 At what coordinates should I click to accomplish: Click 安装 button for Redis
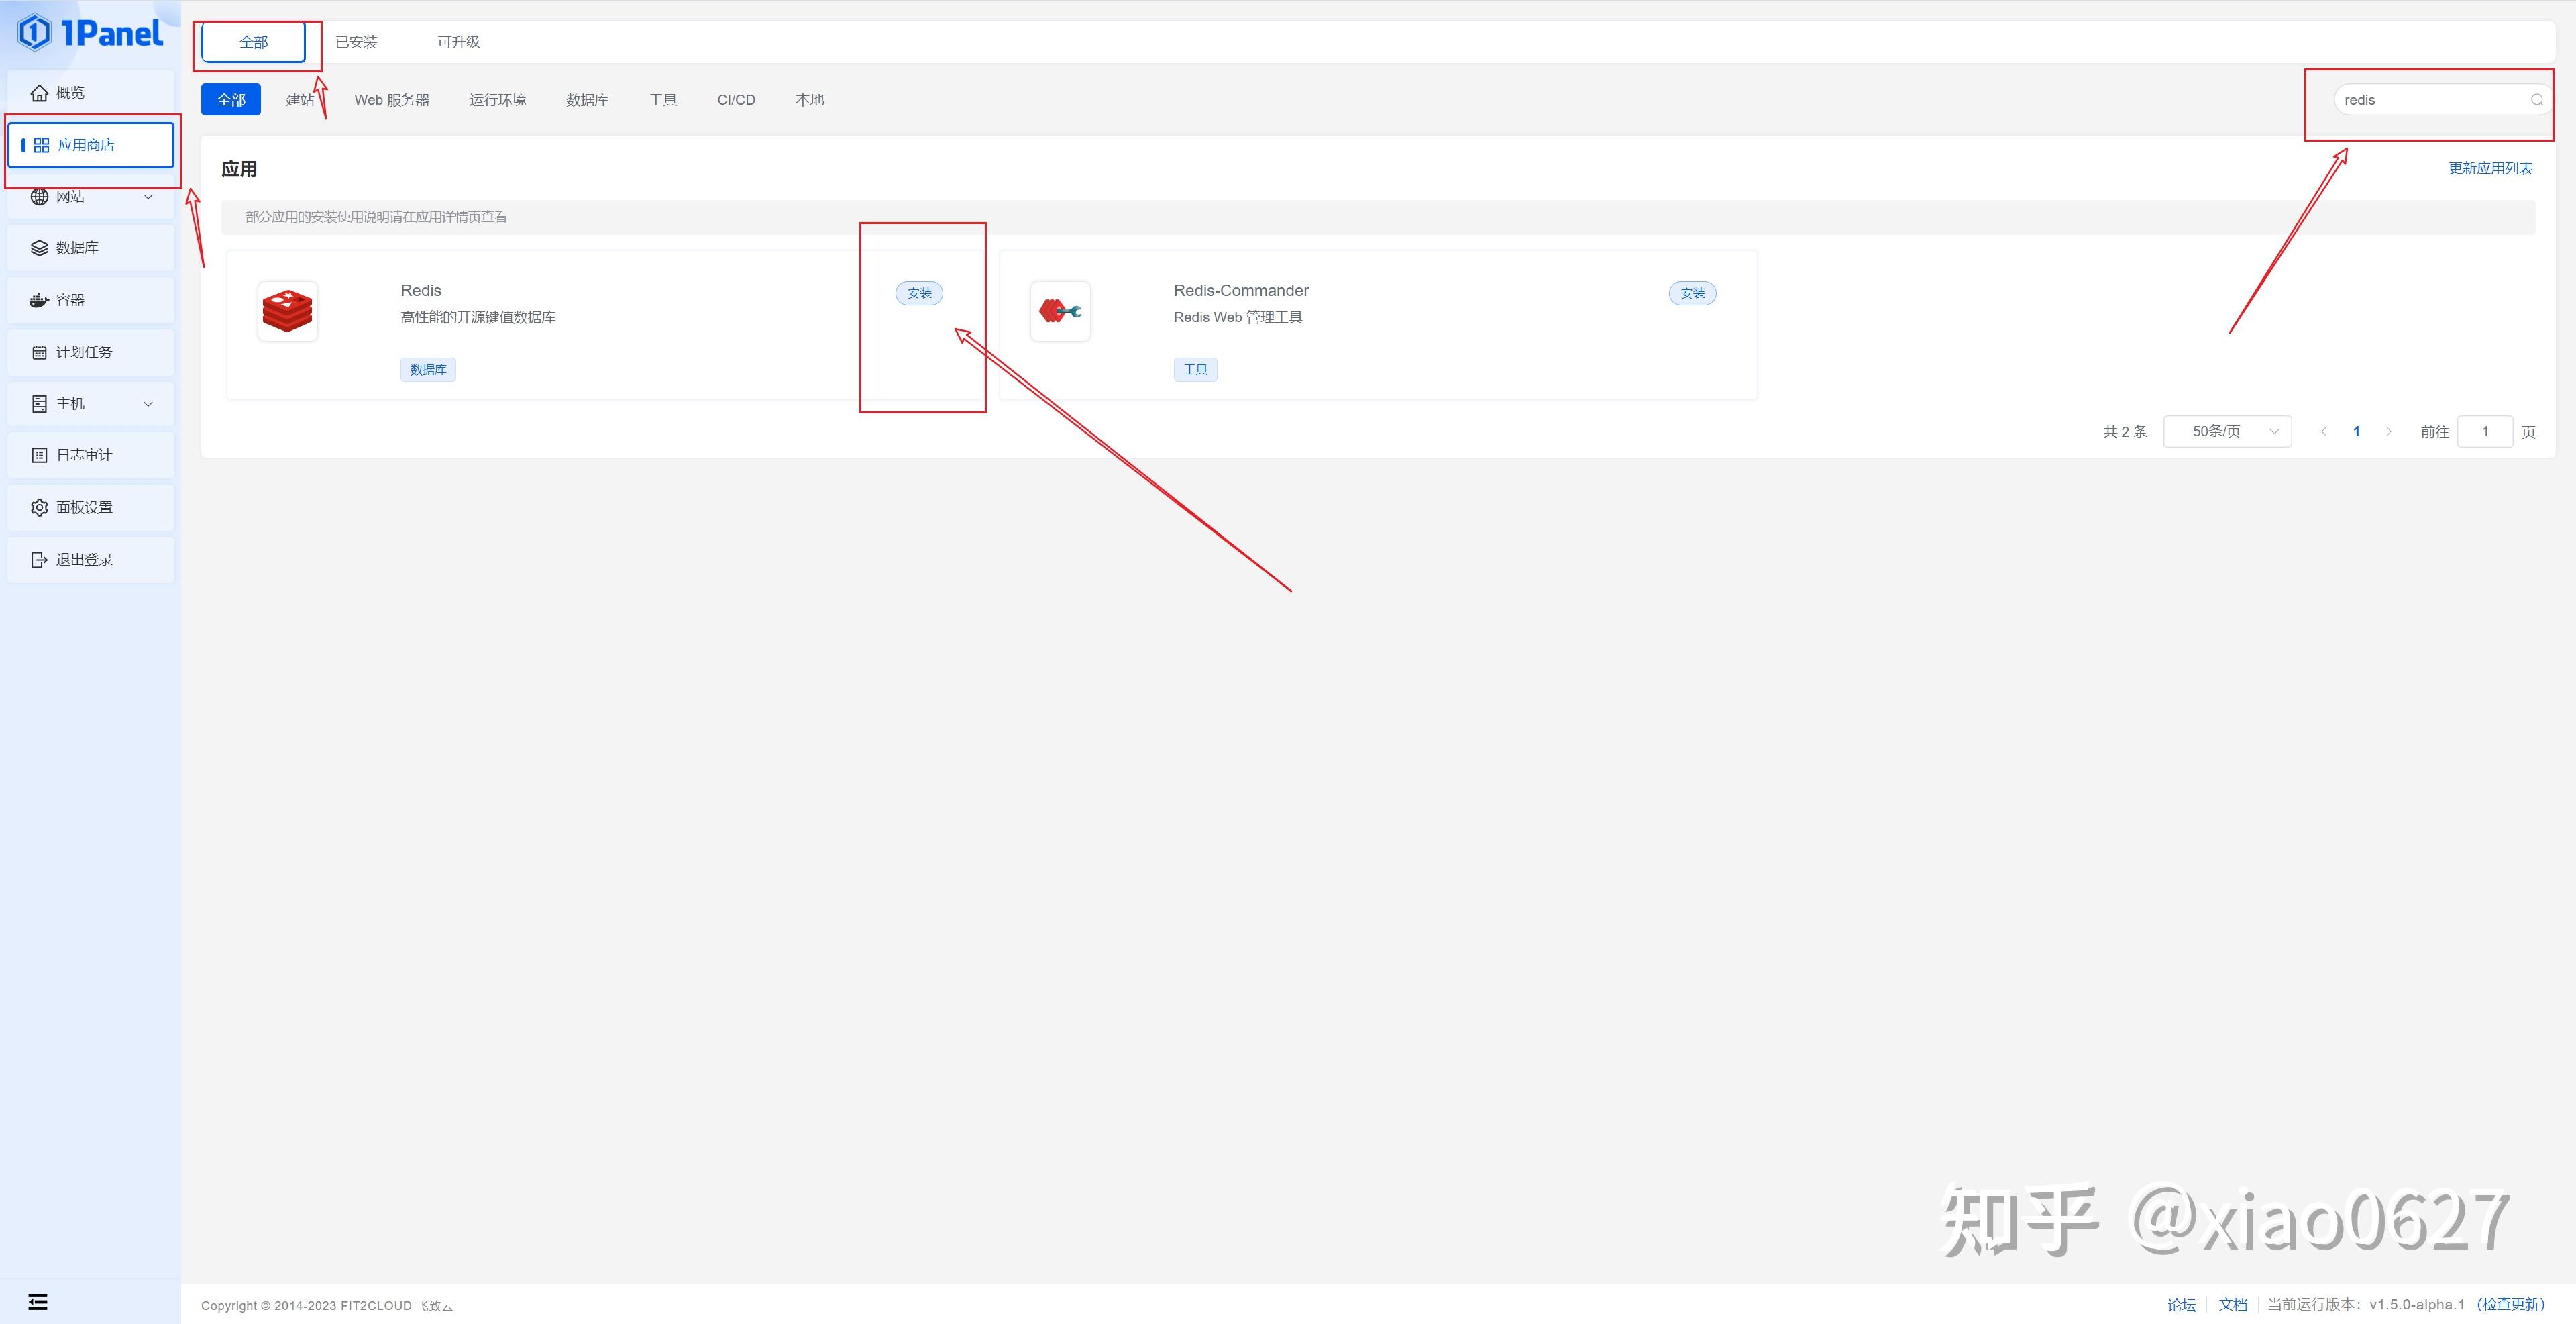tap(919, 293)
